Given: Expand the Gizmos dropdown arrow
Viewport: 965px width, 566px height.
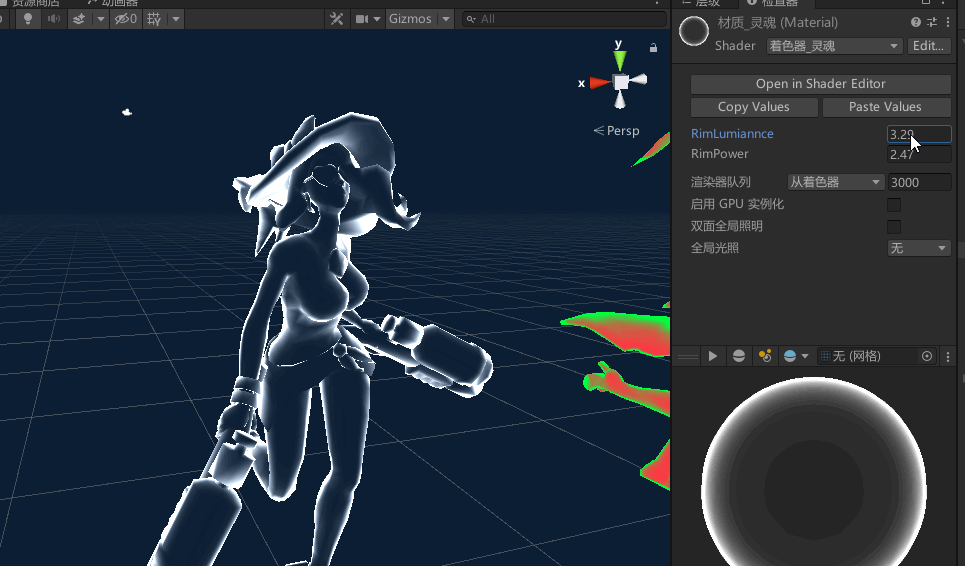Looking at the screenshot, I should pos(446,19).
